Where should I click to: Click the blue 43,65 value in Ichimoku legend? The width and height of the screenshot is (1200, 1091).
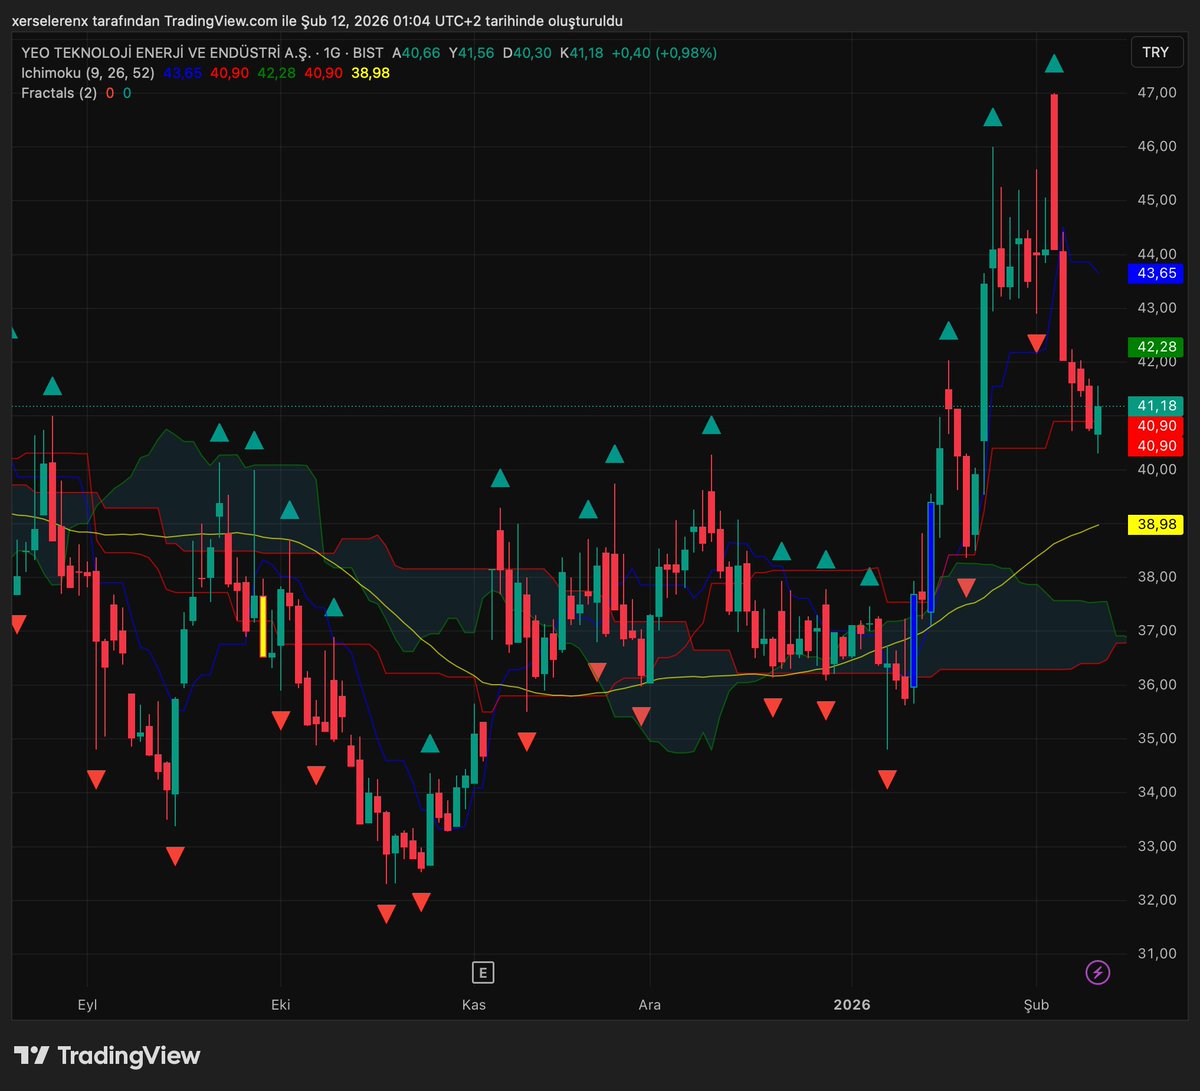click(x=181, y=73)
